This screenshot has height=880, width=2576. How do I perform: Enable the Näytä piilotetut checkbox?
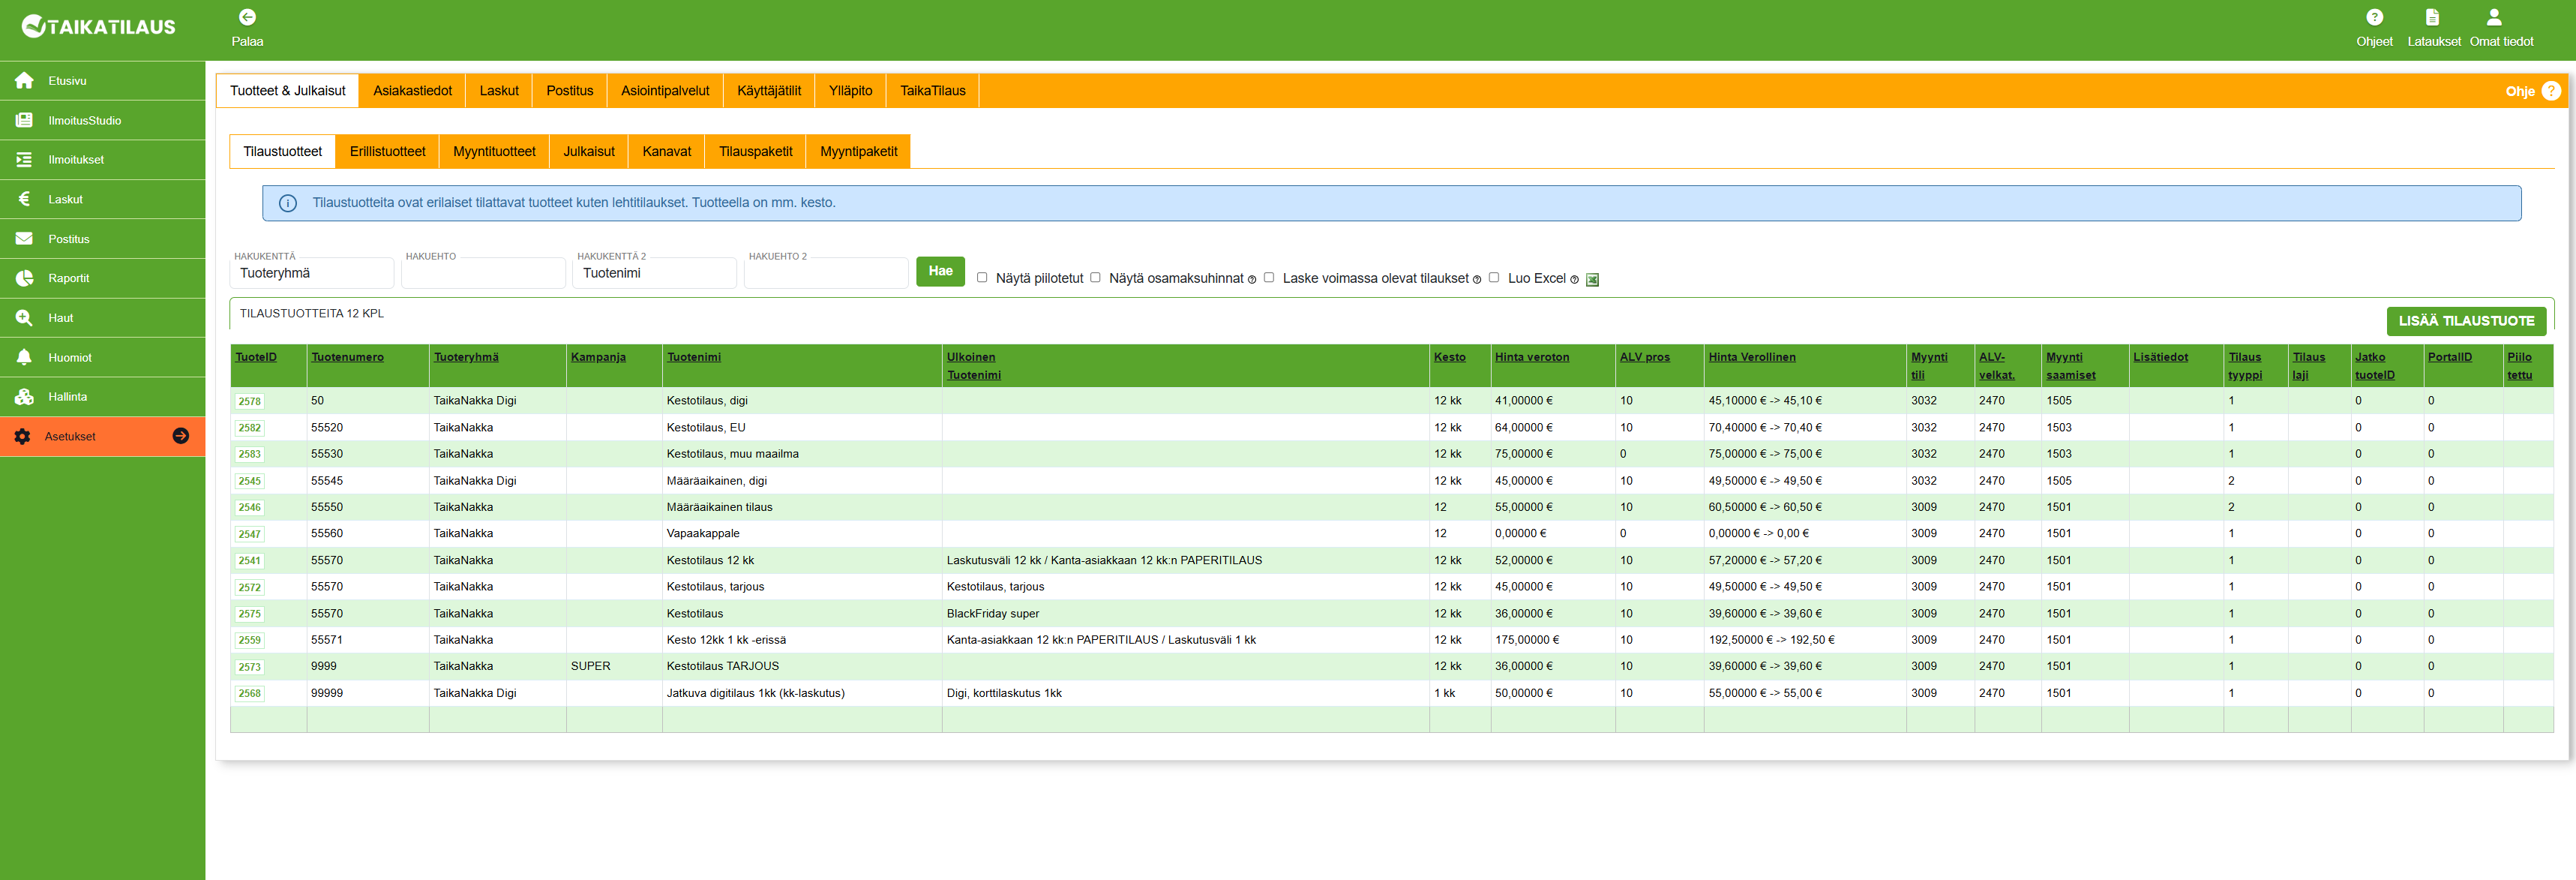pos(982,278)
